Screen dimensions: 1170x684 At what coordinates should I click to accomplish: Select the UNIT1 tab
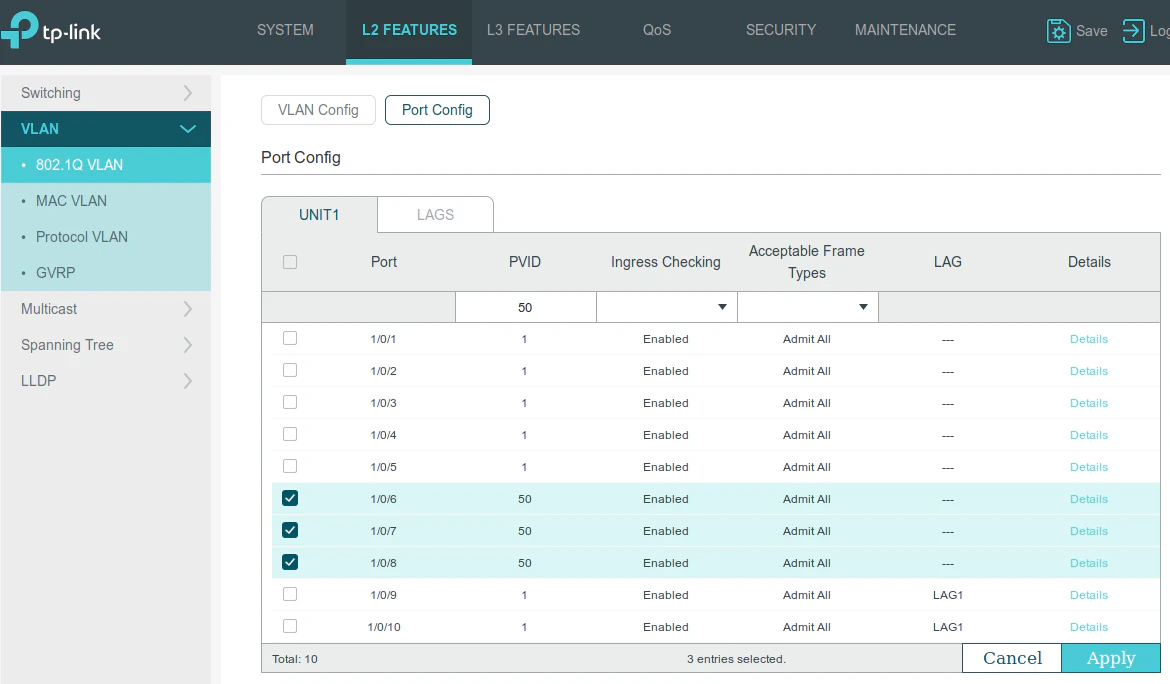point(319,215)
